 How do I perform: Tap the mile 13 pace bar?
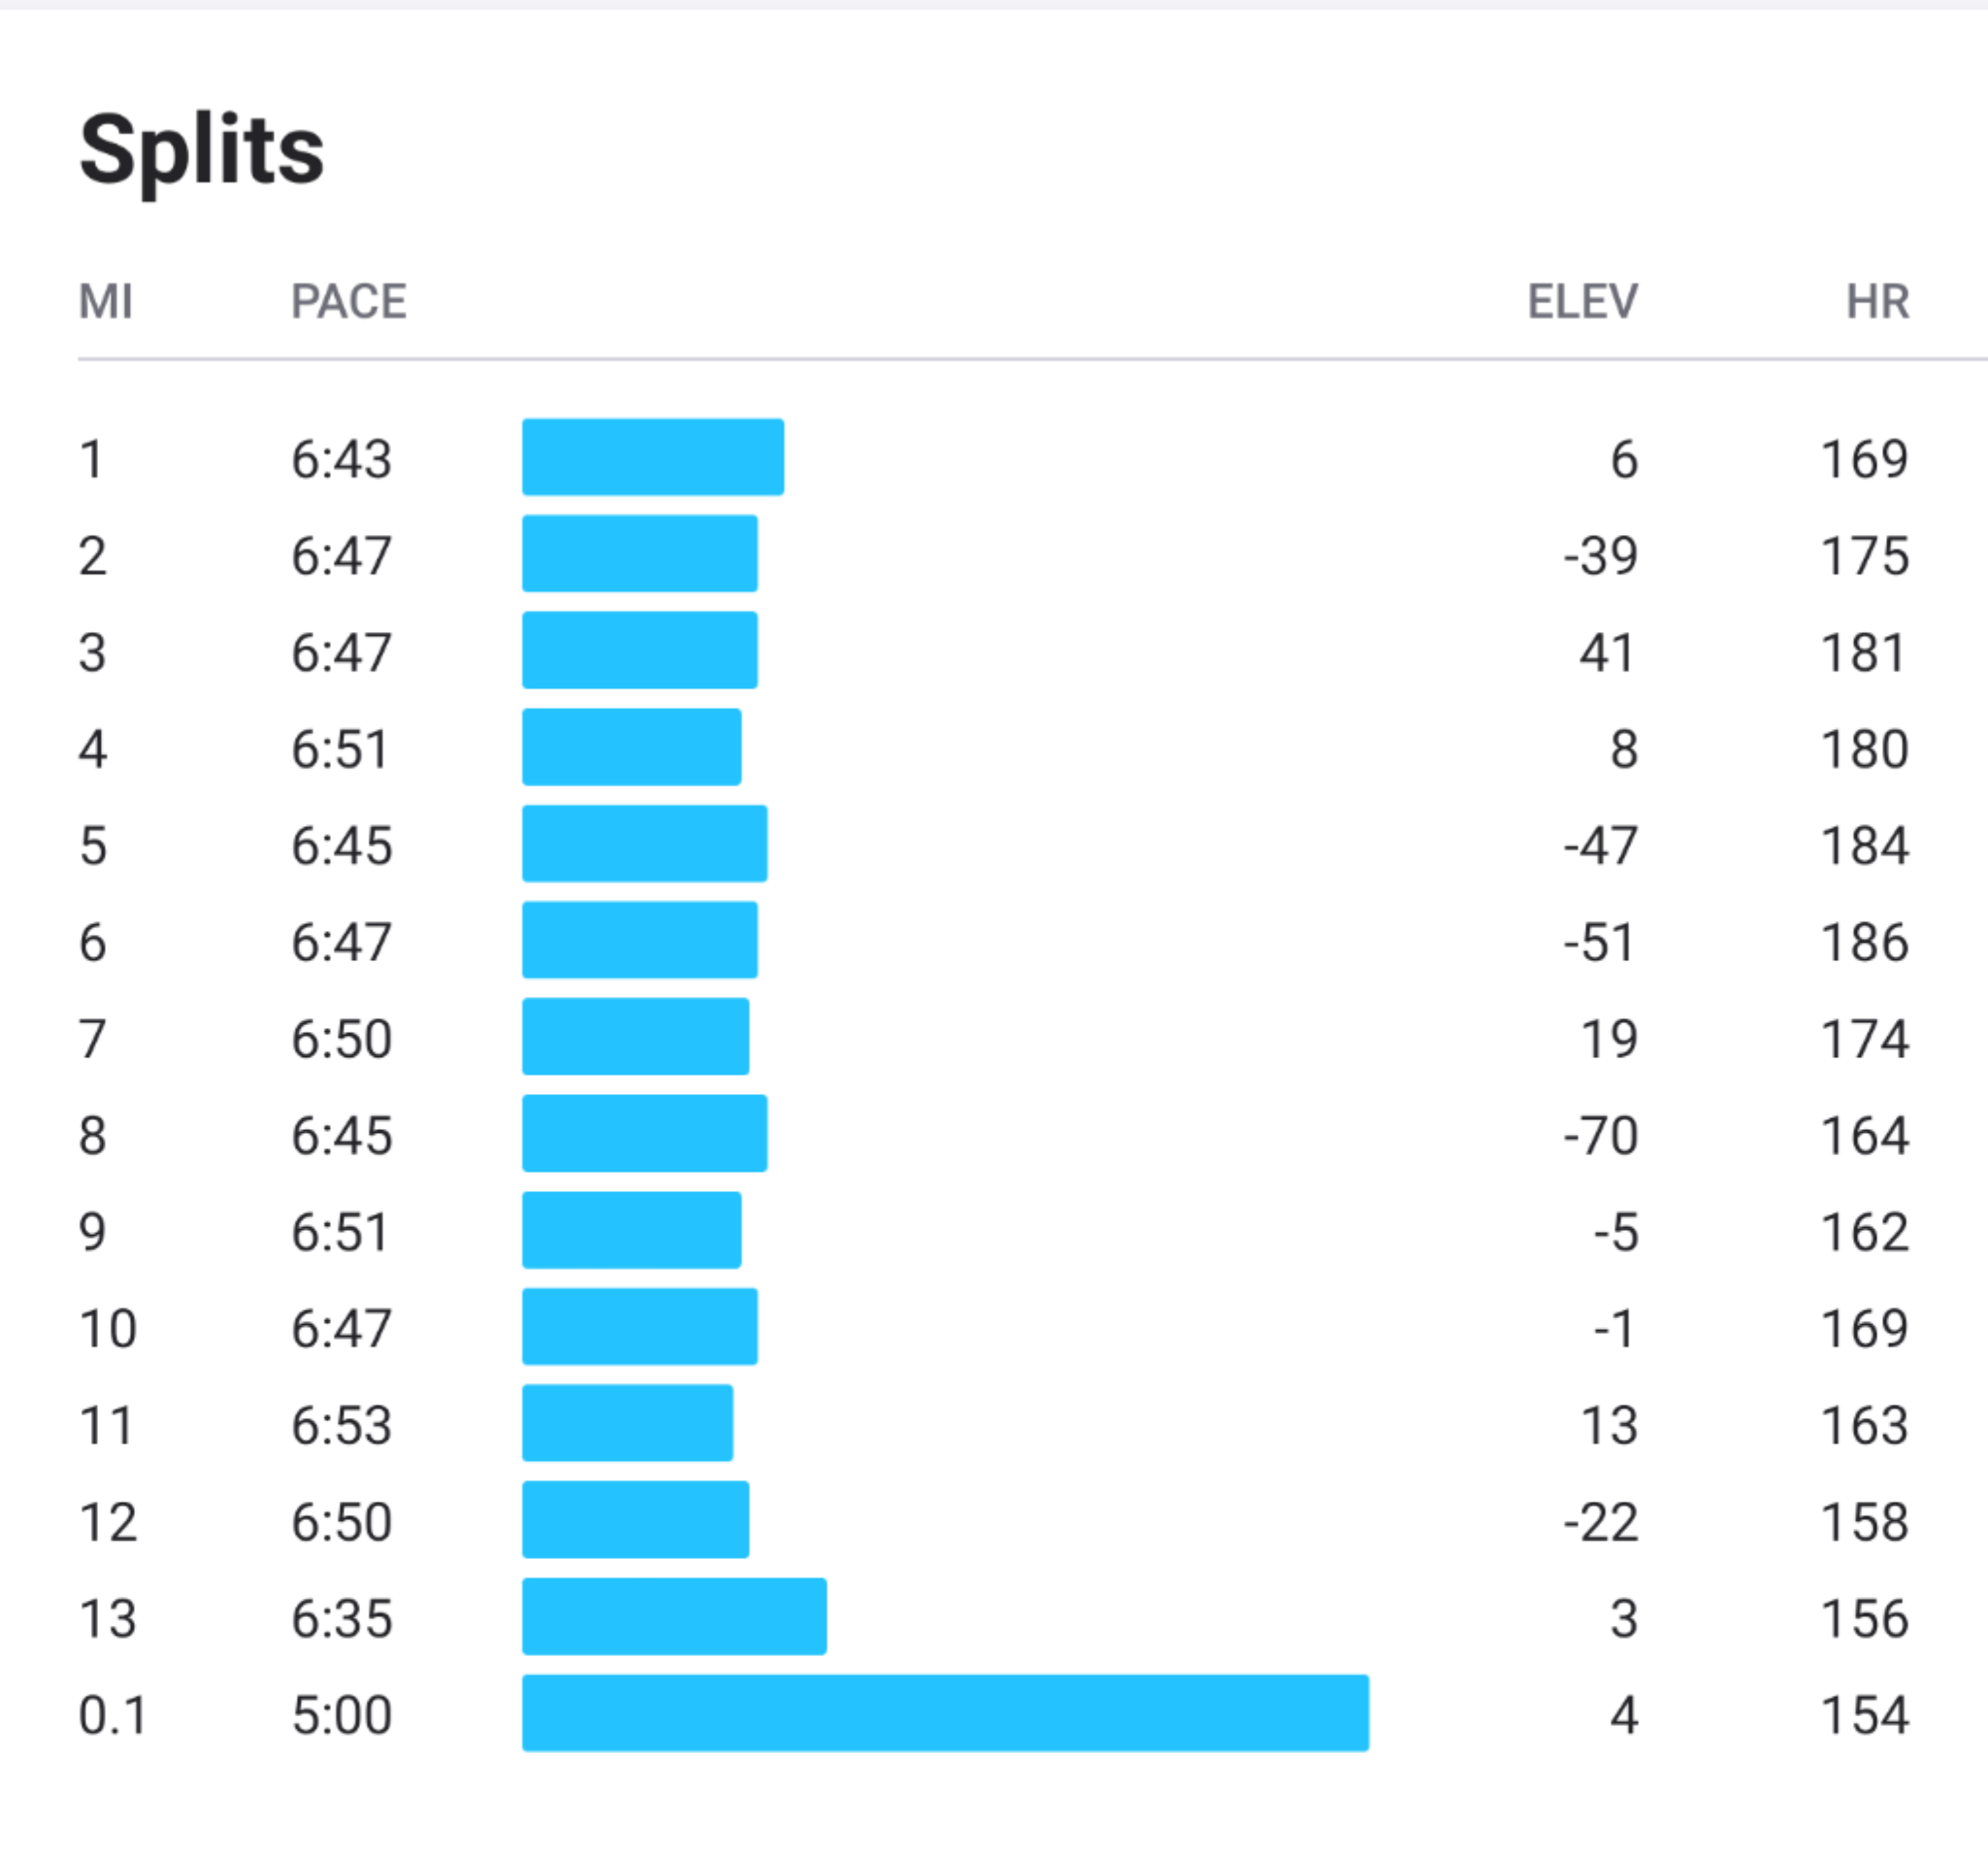pos(674,1616)
